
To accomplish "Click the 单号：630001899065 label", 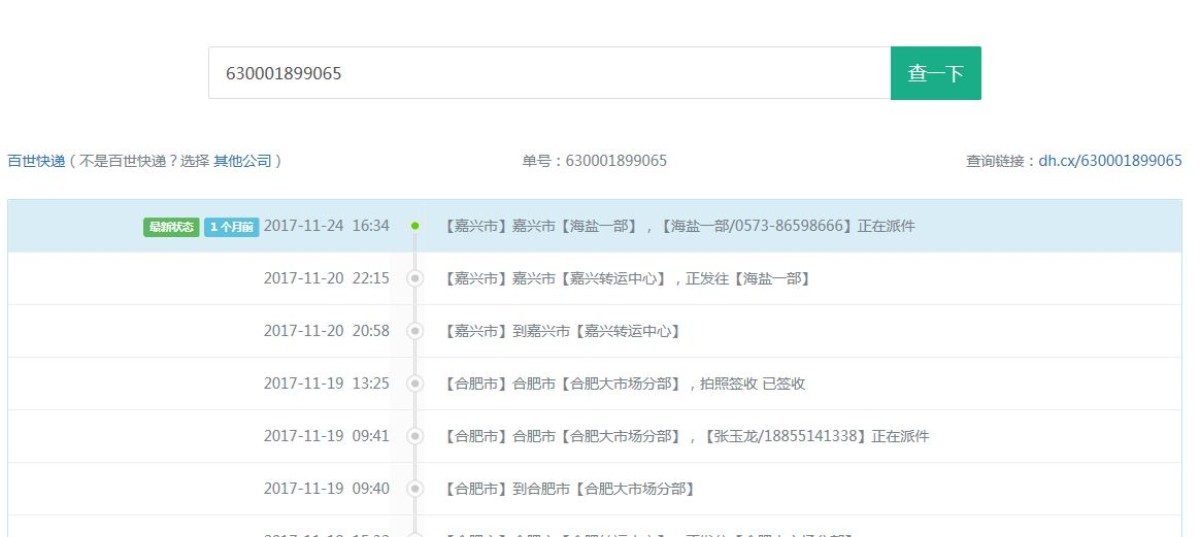I will click(594, 161).
